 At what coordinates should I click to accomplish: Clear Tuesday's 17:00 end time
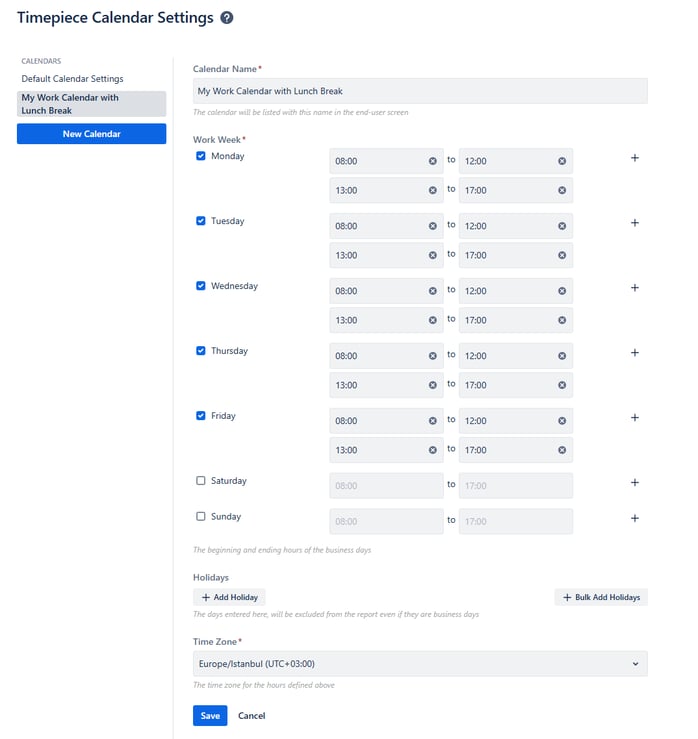(562, 255)
